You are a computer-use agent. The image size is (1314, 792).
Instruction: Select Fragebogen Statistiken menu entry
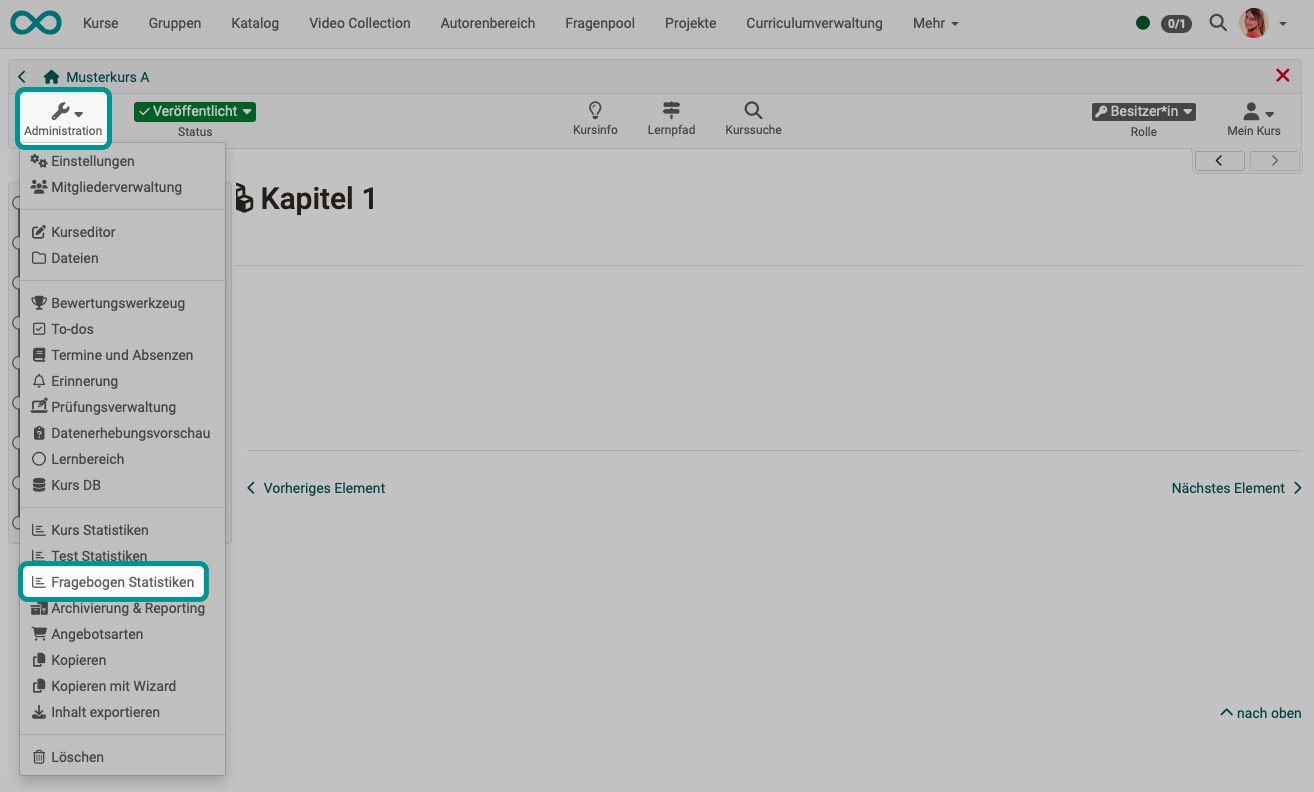pos(122,582)
